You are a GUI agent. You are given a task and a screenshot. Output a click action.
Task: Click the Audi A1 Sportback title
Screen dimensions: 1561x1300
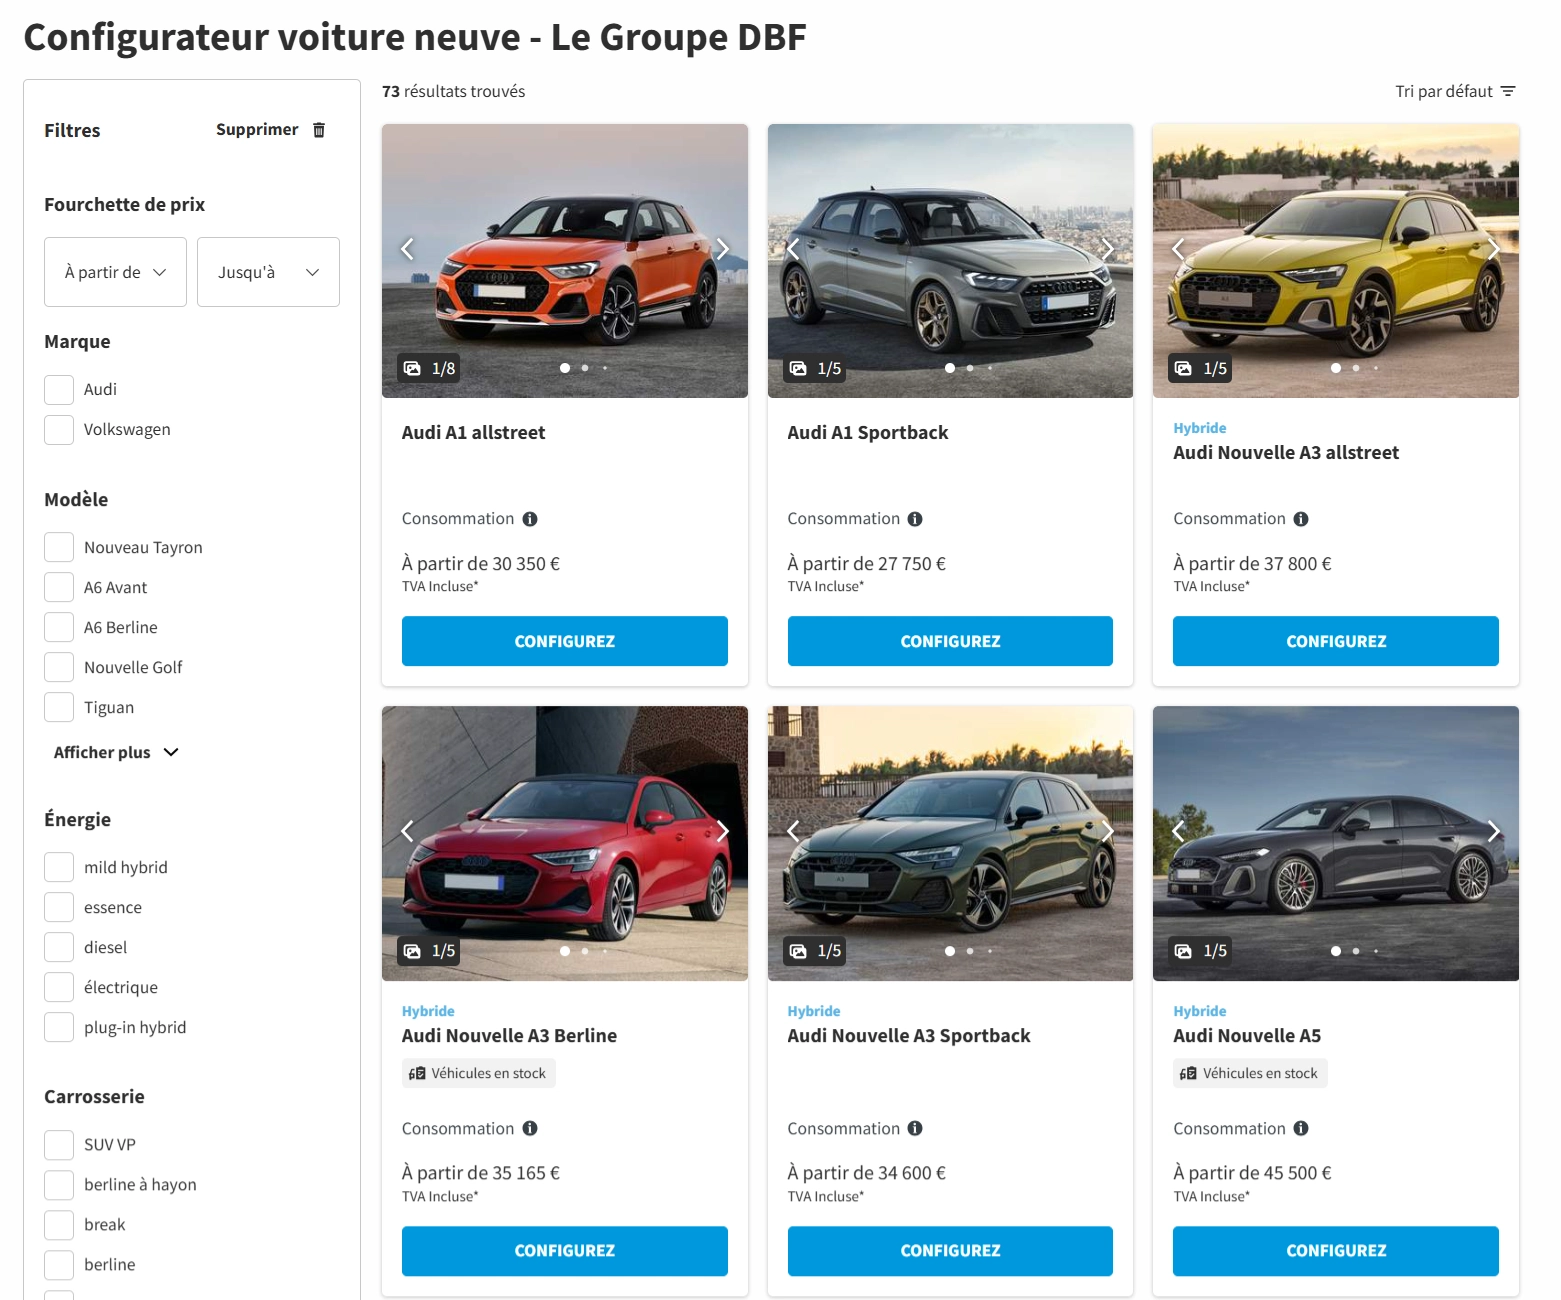pos(868,433)
